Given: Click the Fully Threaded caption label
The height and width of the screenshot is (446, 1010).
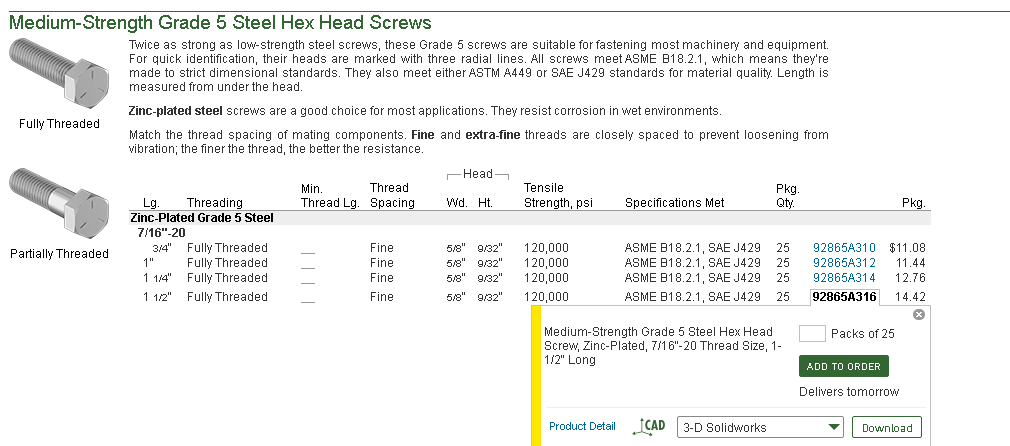Looking at the screenshot, I should [59, 124].
